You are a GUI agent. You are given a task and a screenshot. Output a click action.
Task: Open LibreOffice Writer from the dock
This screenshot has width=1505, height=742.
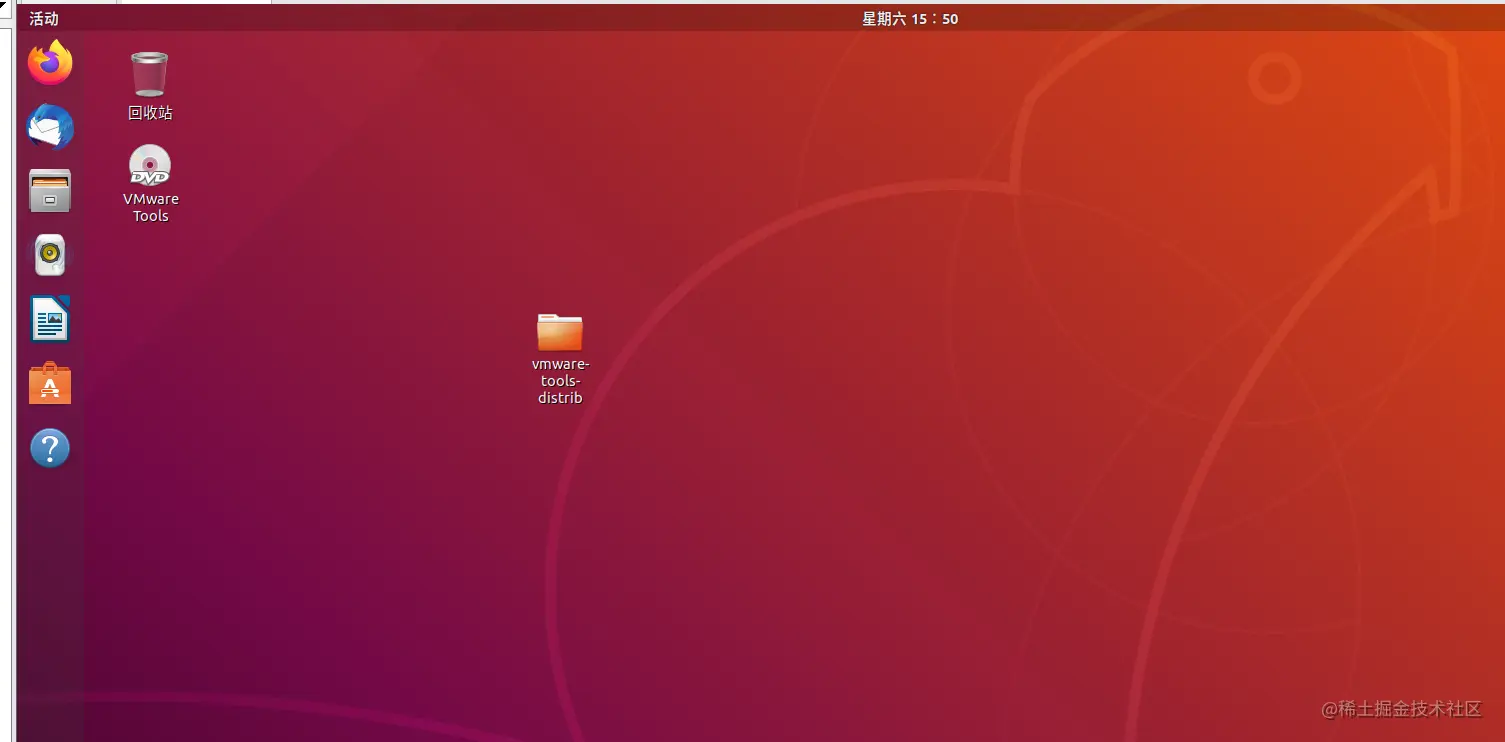[50, 319]
